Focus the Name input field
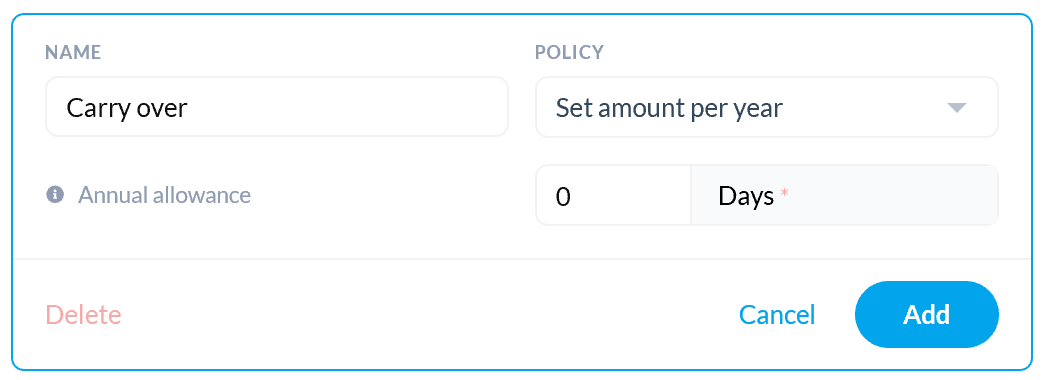The image size is (1044, 380). [276, 107]
